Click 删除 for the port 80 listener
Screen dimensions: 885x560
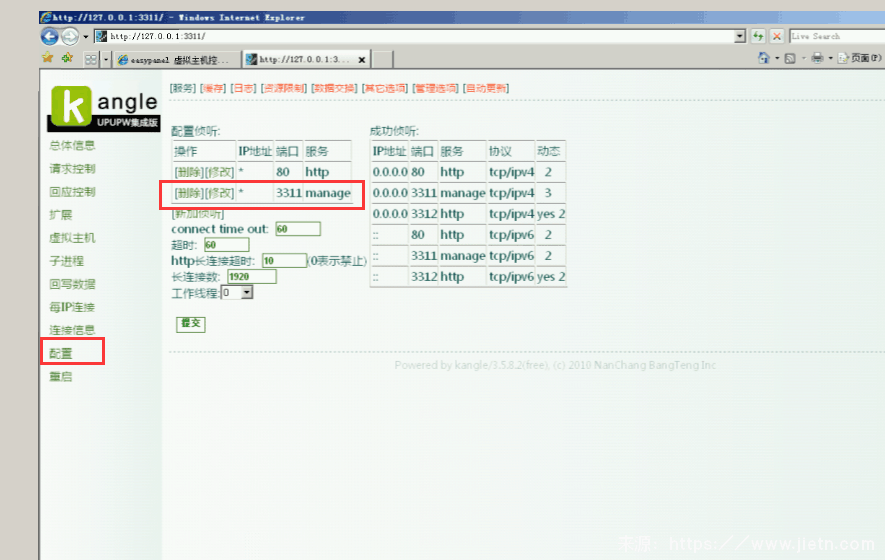tap(189, 172)
